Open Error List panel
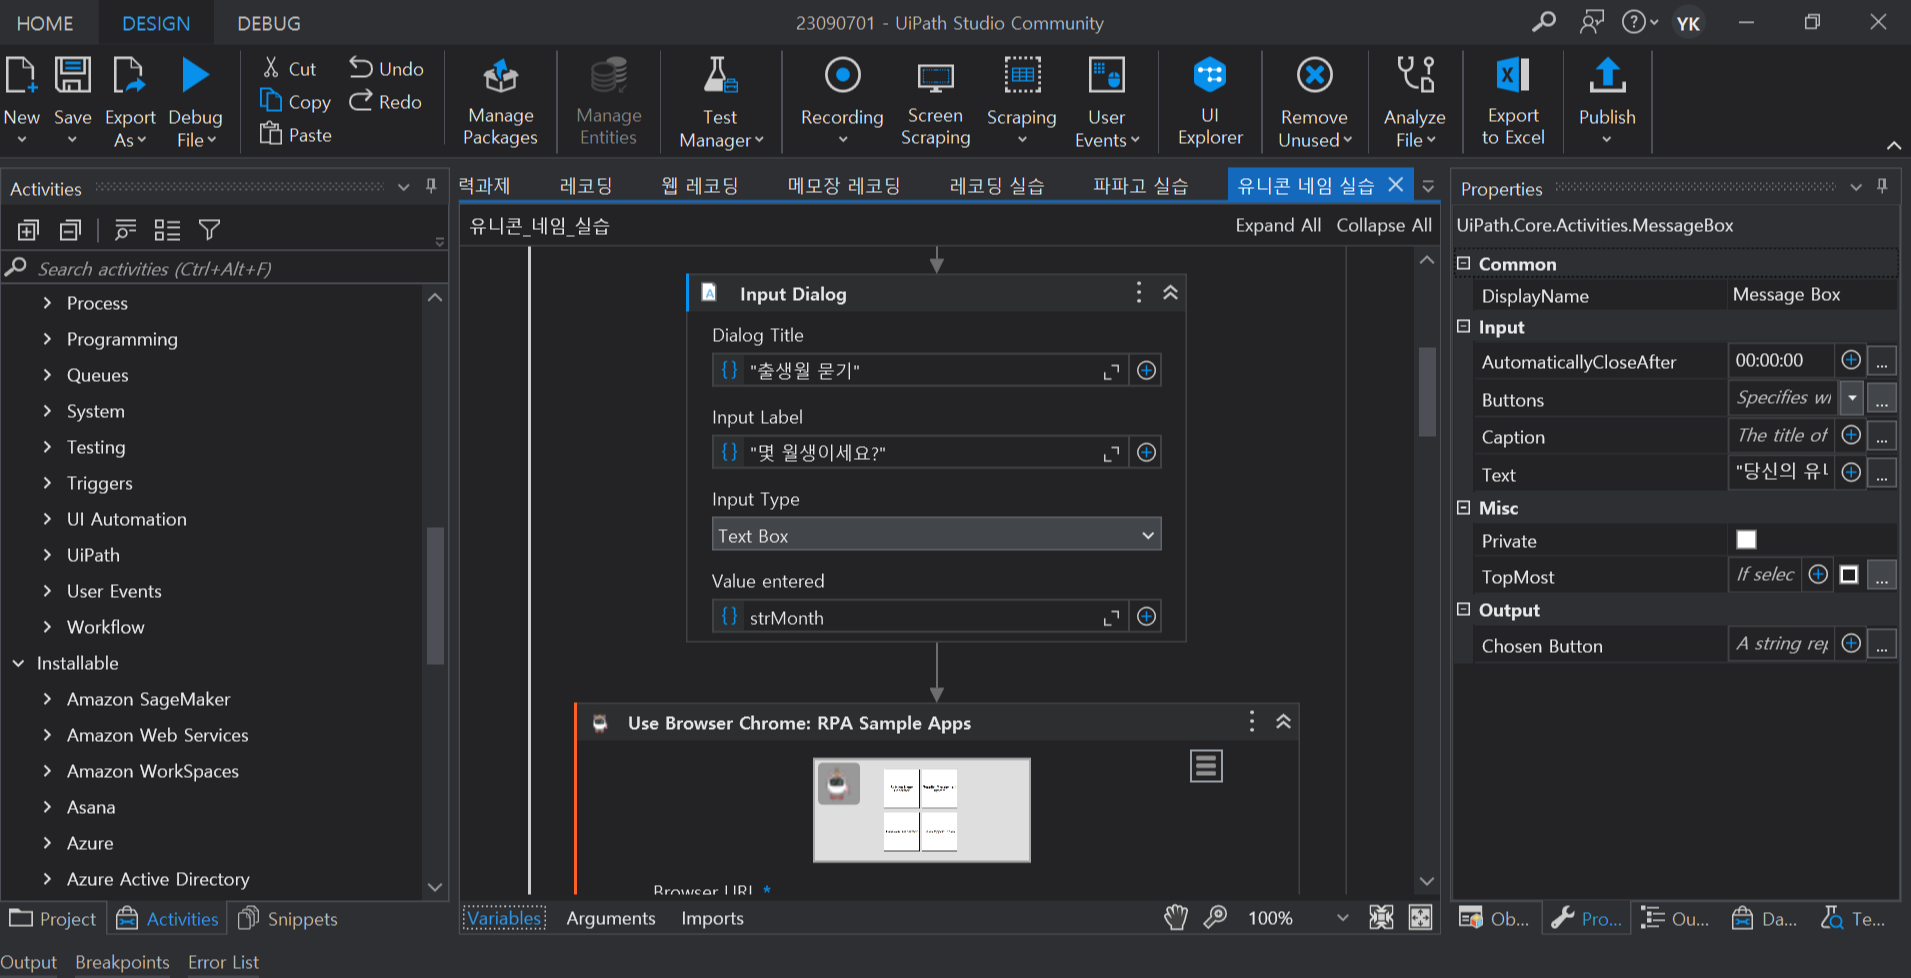The image size is (1911, 978). [223, 962]
